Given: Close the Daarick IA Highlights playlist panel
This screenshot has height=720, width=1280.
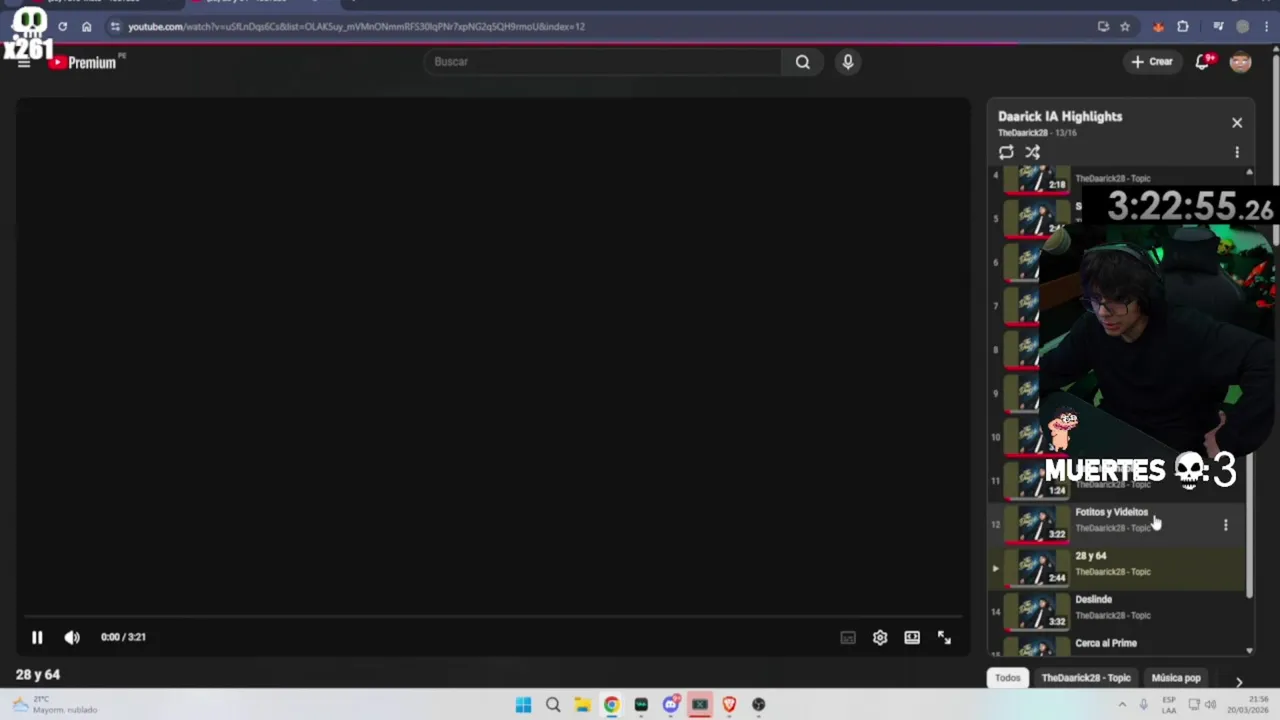Looking at the screenshot, I should click(1237, 123).
